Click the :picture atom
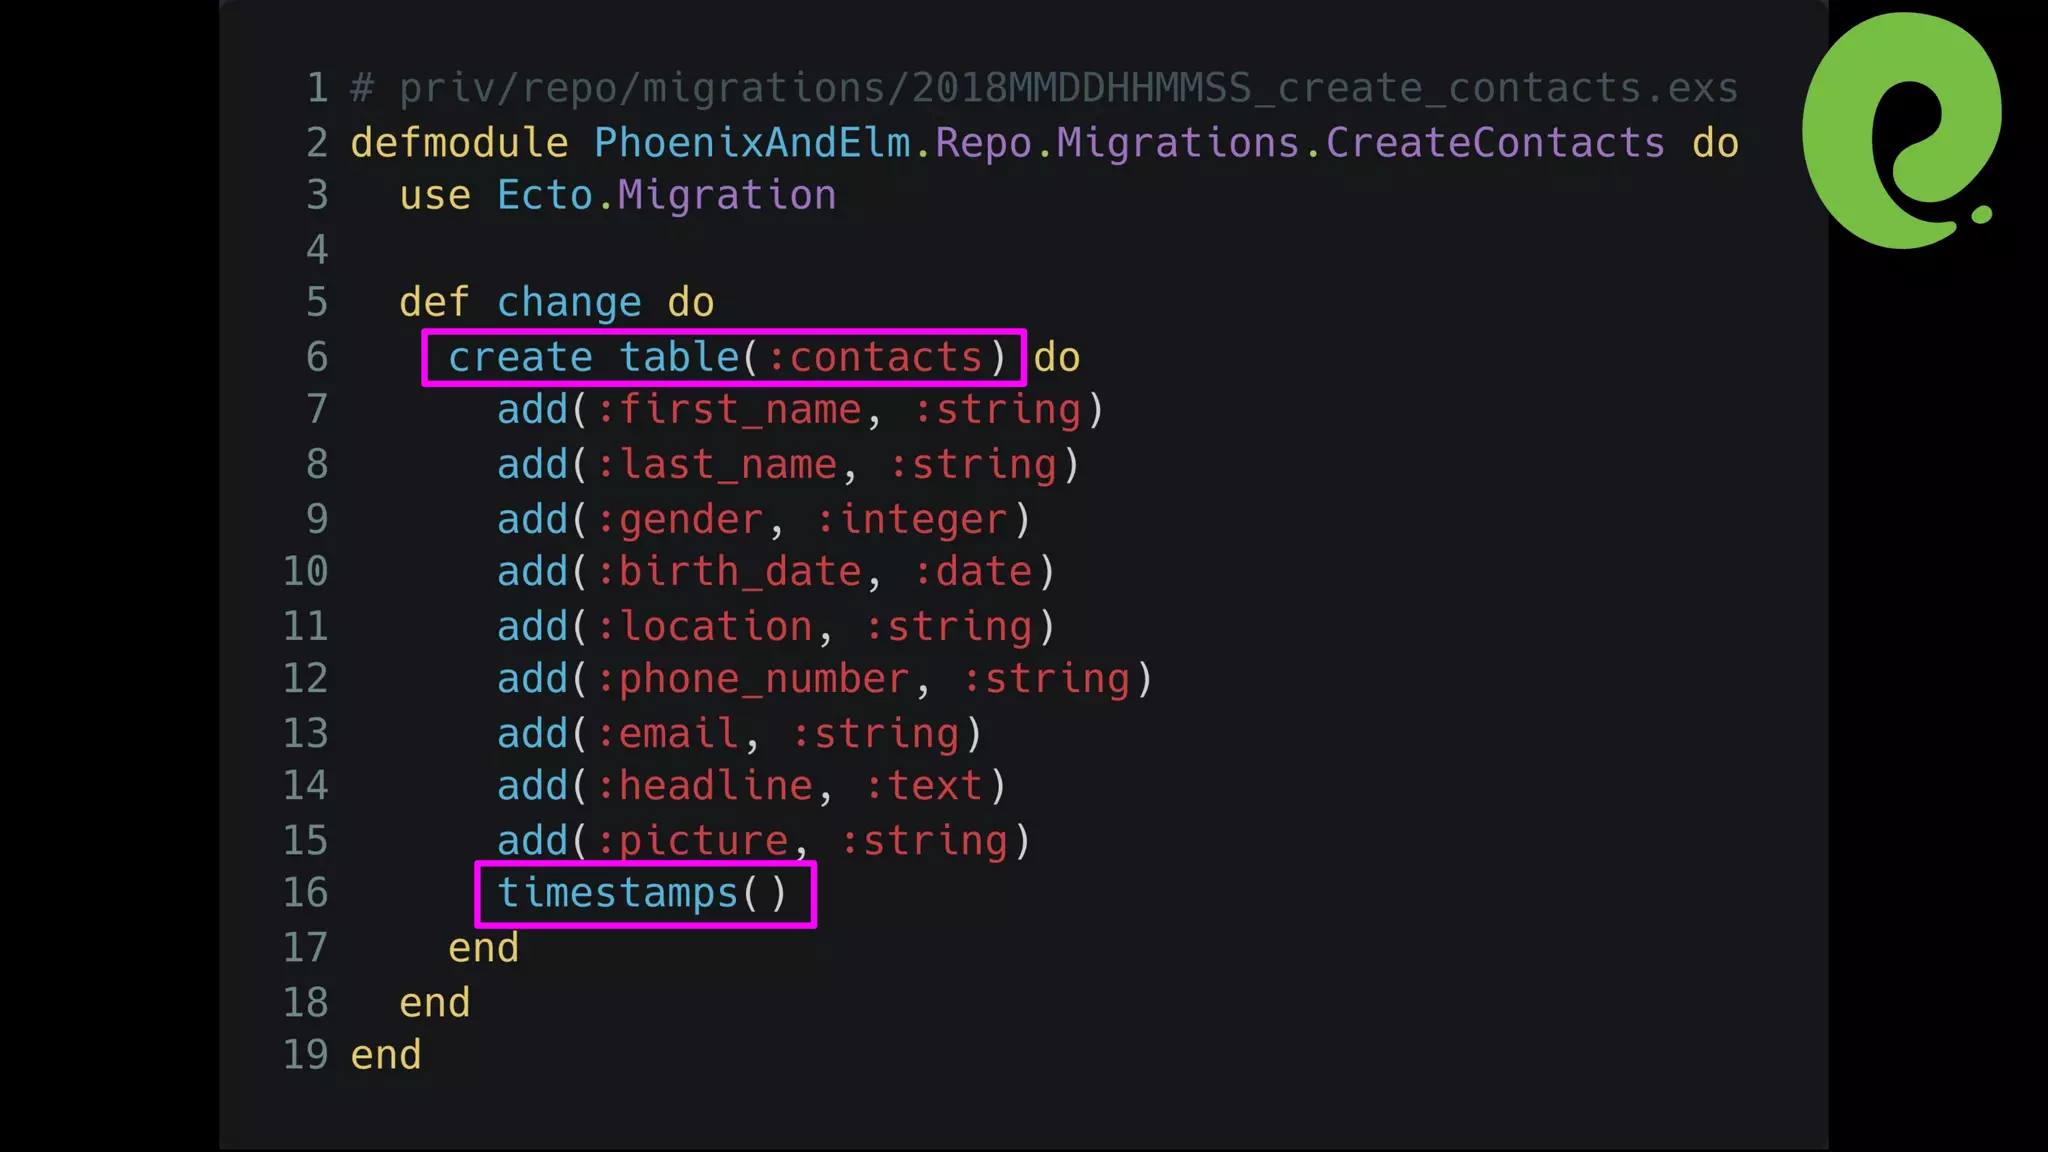The image size is (2048, 1152). tap(693, 841)
